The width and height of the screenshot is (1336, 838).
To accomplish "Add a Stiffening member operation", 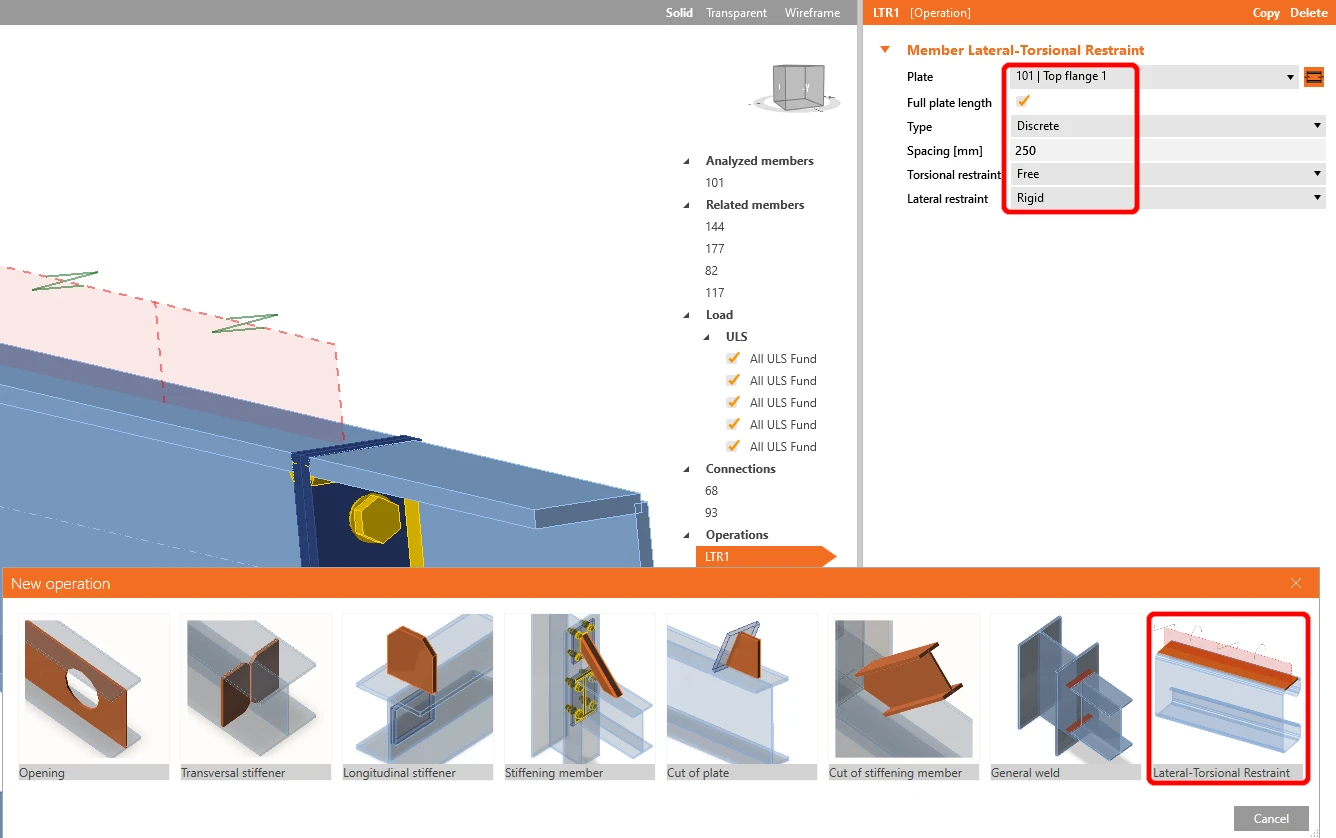I will coord(579,697).
